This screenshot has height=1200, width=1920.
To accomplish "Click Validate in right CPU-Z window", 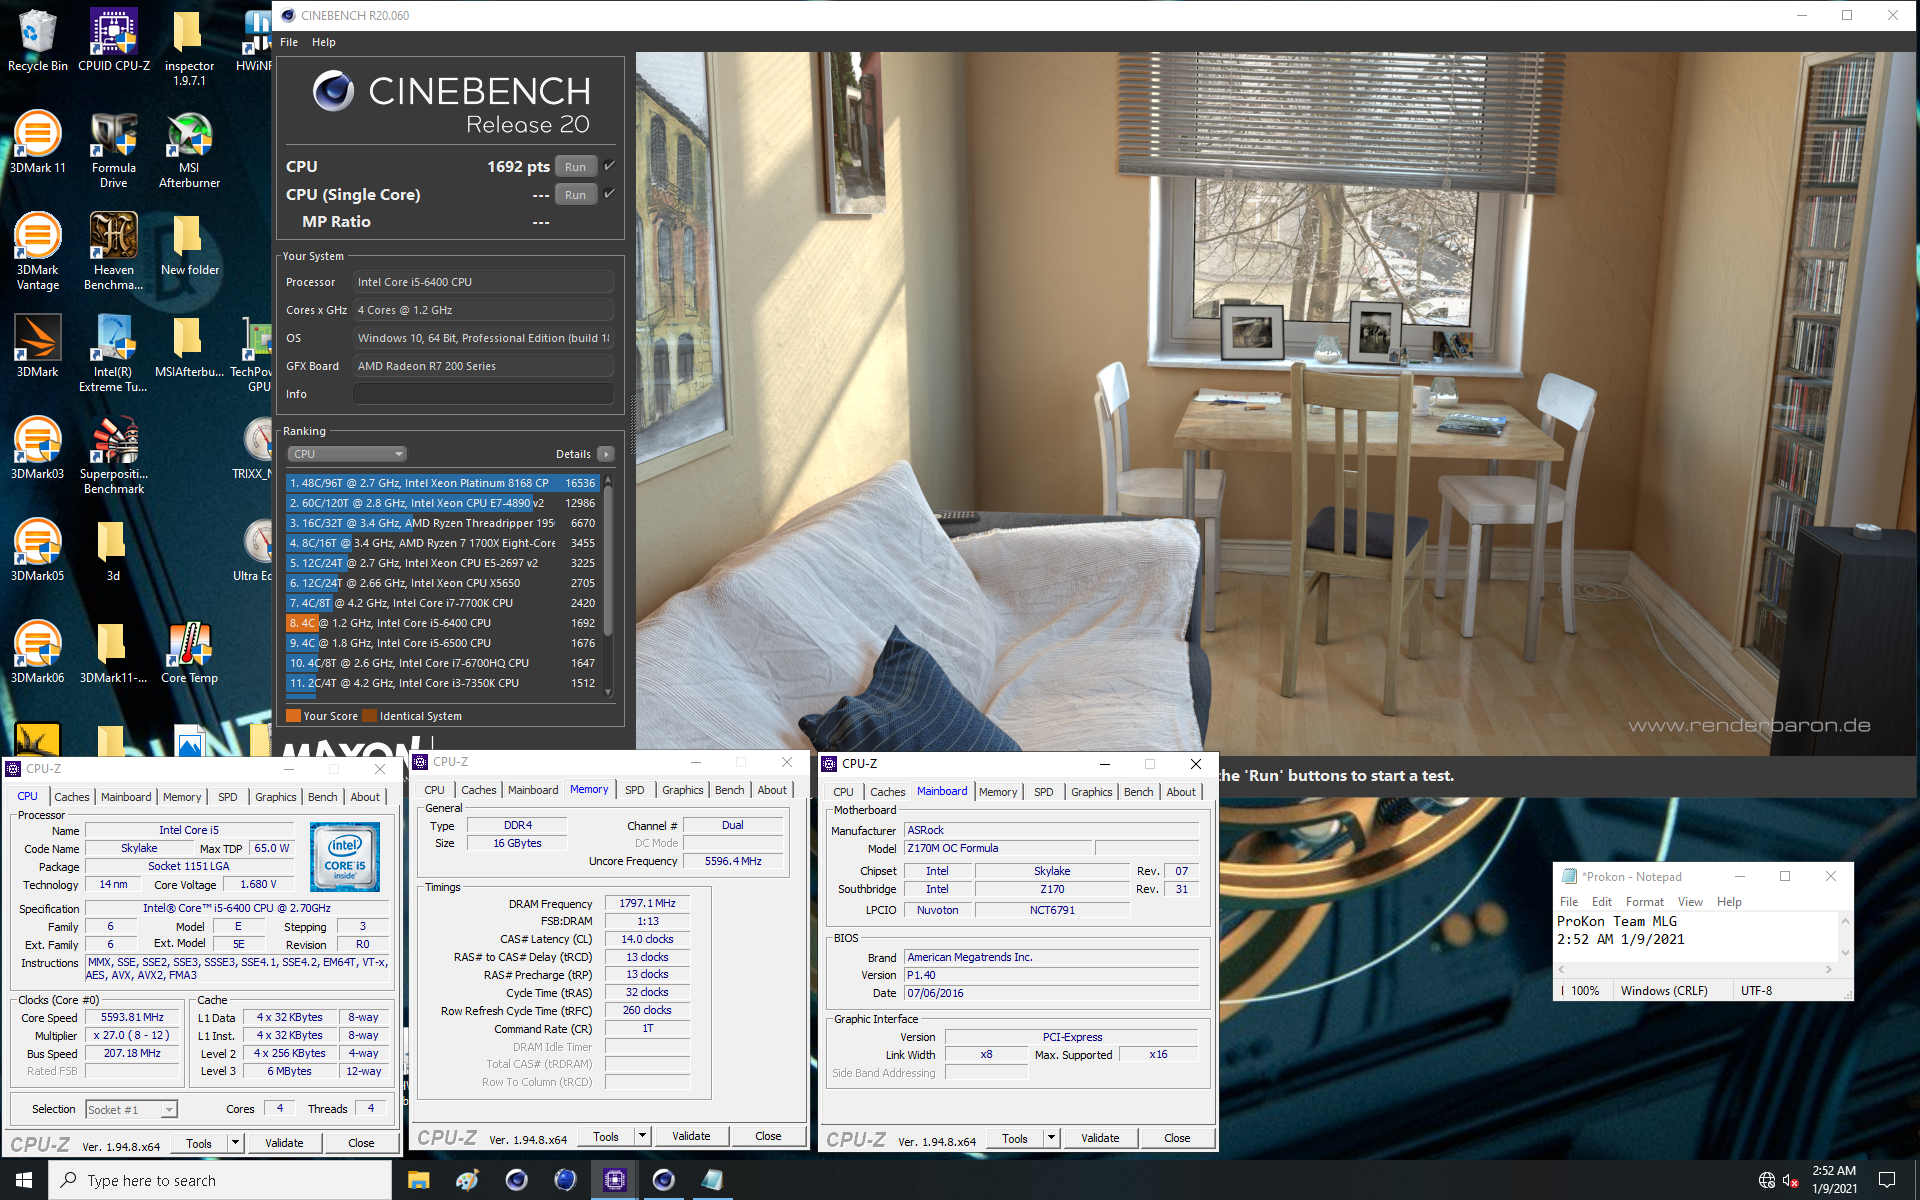I will click(x=1100, y=1138).
